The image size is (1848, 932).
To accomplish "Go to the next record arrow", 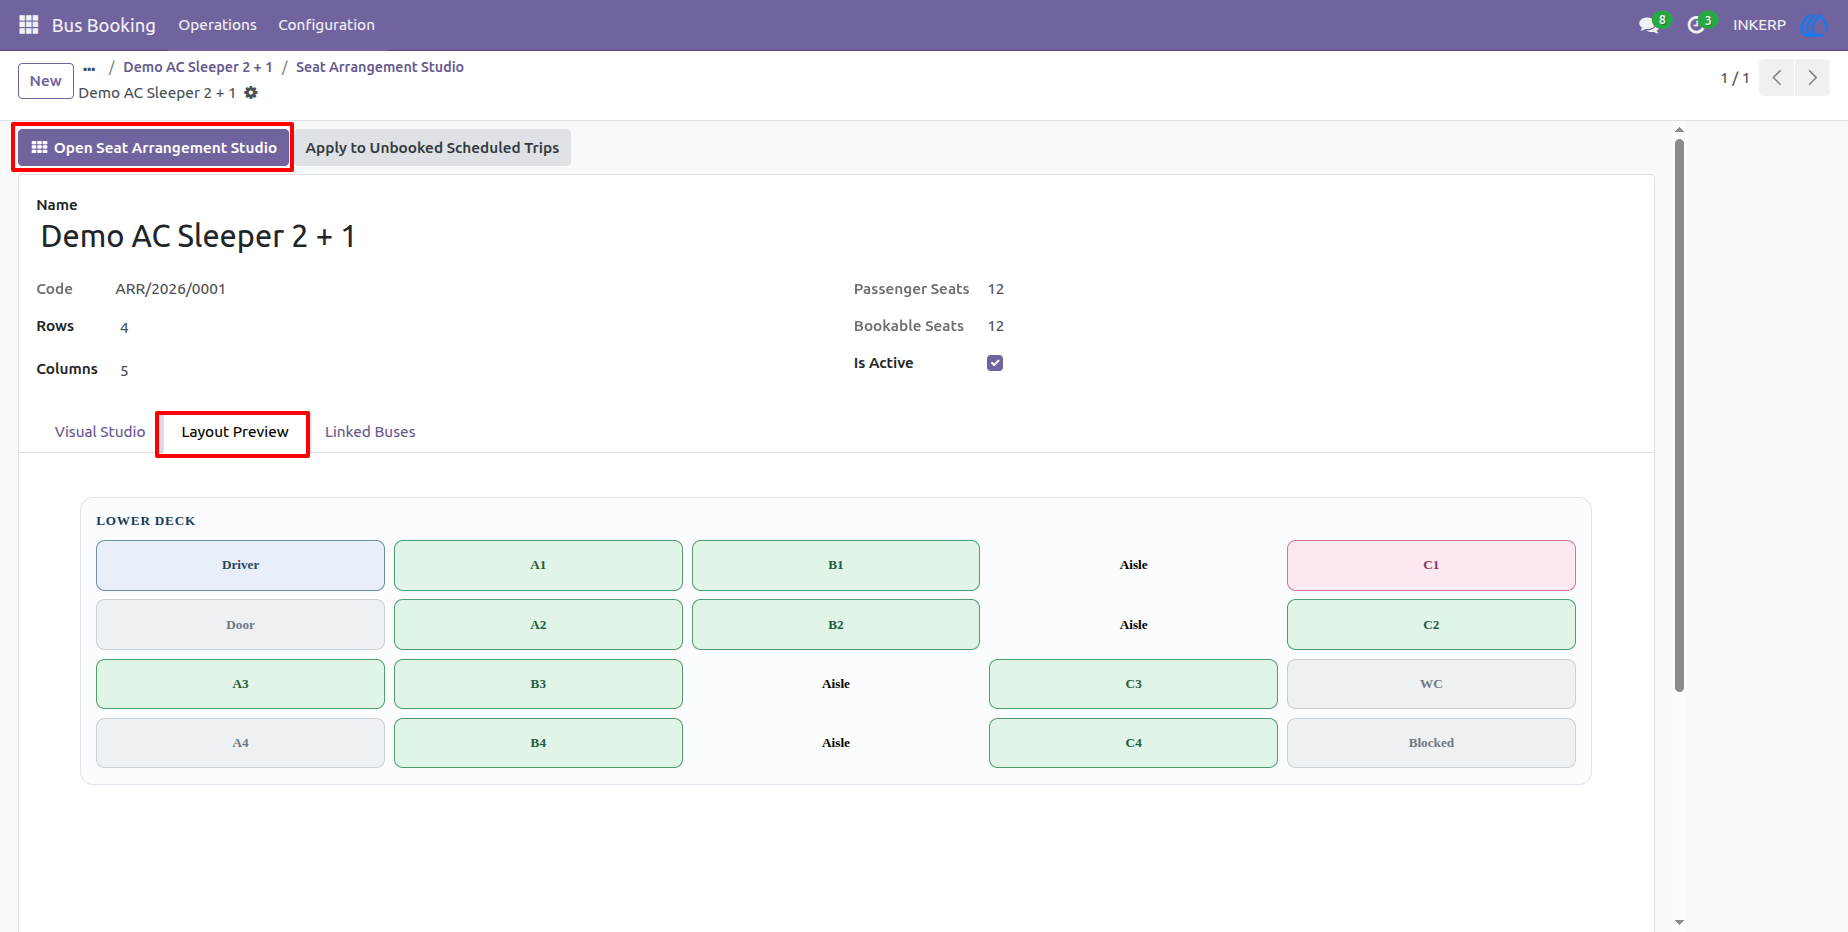I will click(x=1812, y=77).
